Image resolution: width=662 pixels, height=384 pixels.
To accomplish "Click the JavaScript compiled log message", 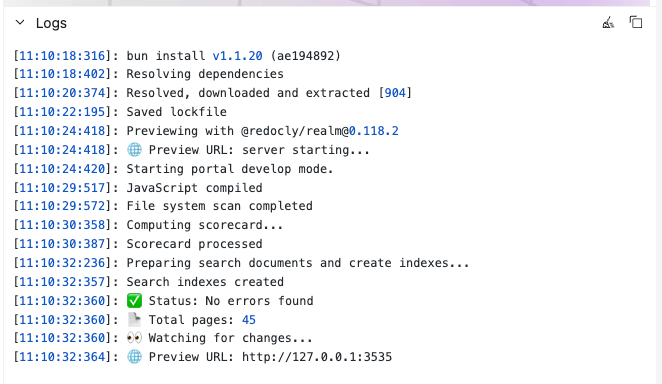I will tap(194, 188).
